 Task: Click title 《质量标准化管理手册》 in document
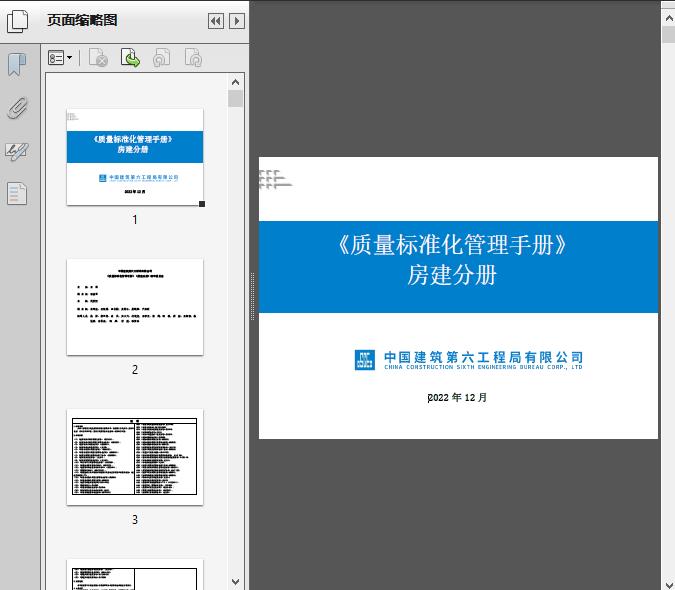[452, 245]
